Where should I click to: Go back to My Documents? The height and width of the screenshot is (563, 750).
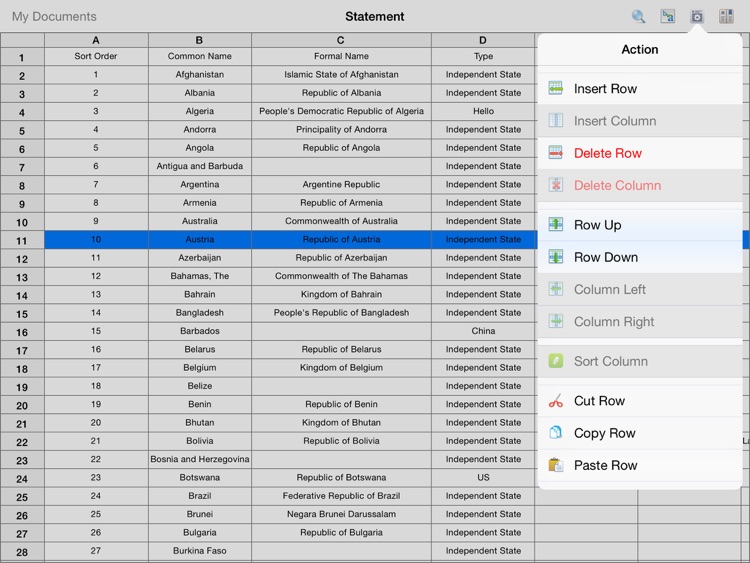(54, 16)
